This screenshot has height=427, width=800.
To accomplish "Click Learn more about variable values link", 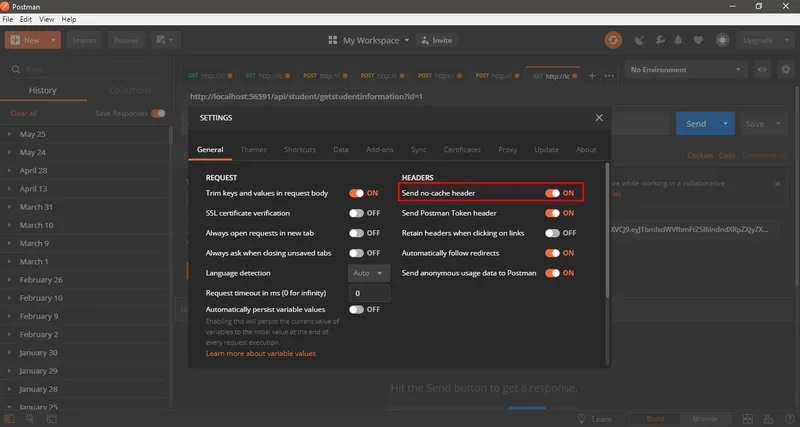I will (x=261, y=354).
